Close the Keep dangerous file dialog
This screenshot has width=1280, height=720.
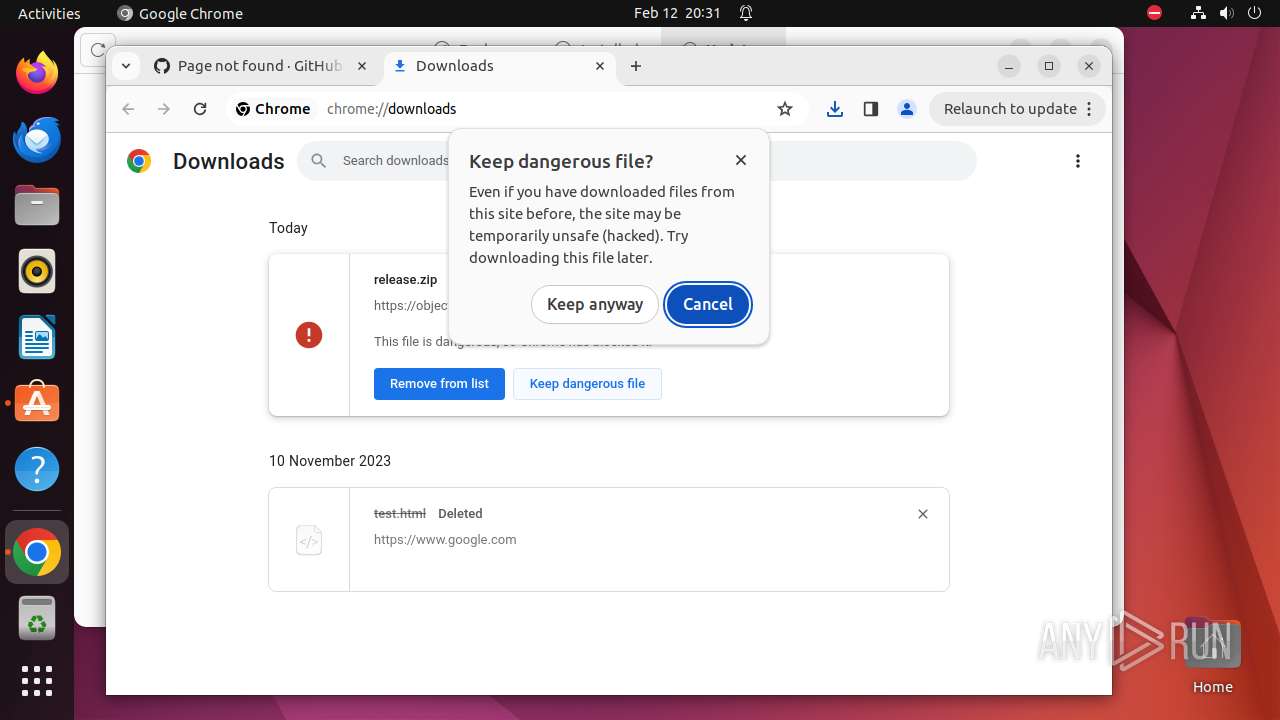pyautogui.click(x=741, y=160)
